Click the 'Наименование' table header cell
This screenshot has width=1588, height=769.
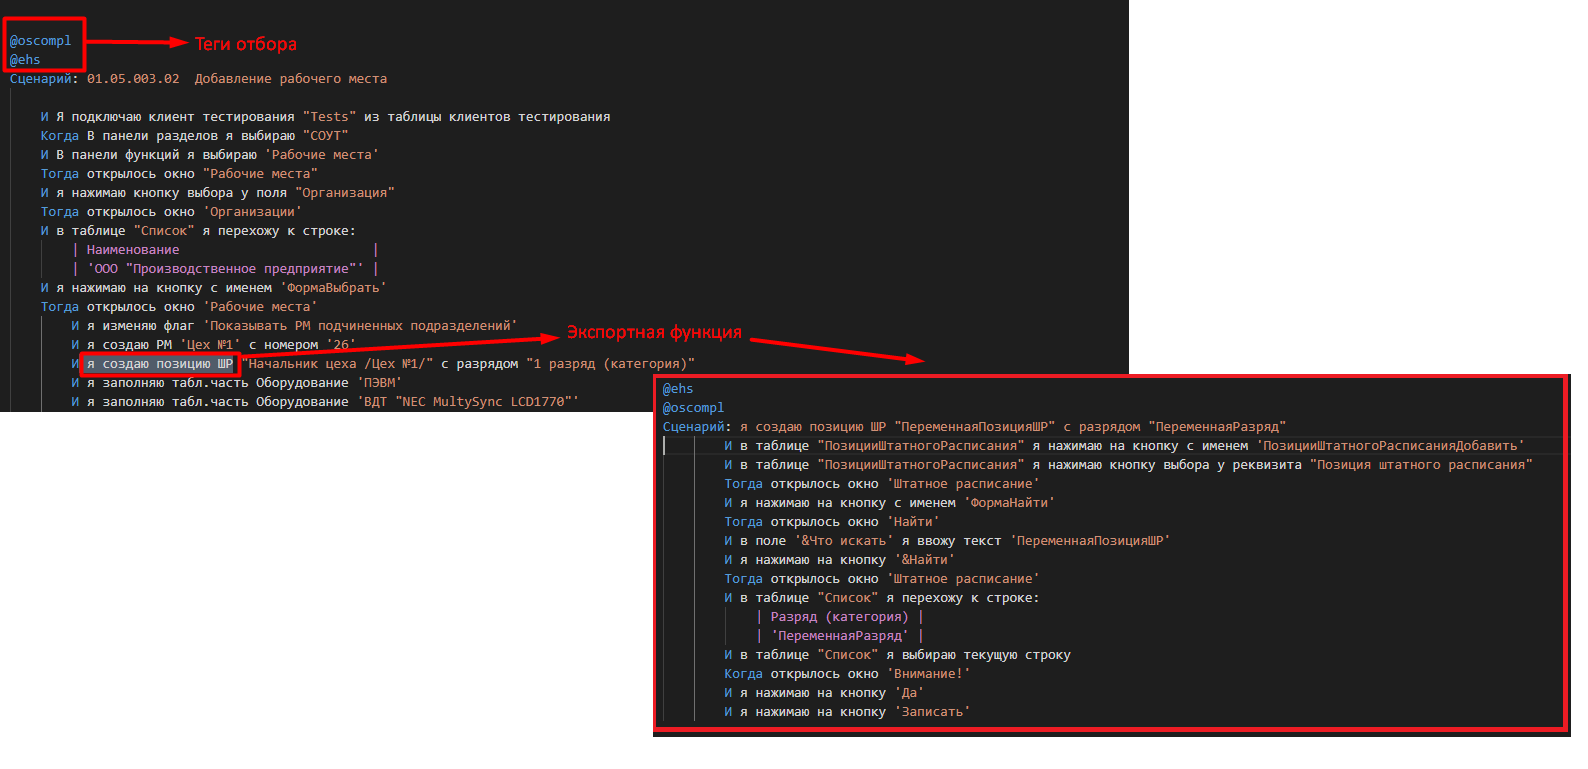pyautogui.click(x=133, y=250)
